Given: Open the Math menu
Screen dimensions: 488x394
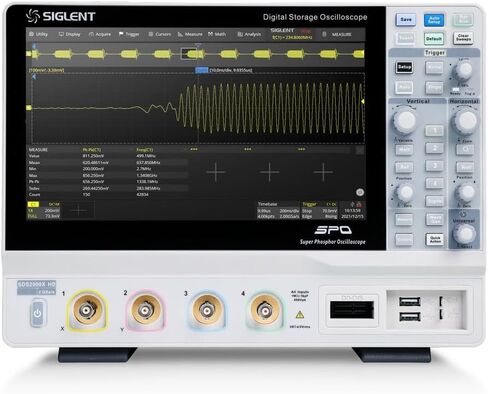Looking at the screenshot, I should 217,34.
